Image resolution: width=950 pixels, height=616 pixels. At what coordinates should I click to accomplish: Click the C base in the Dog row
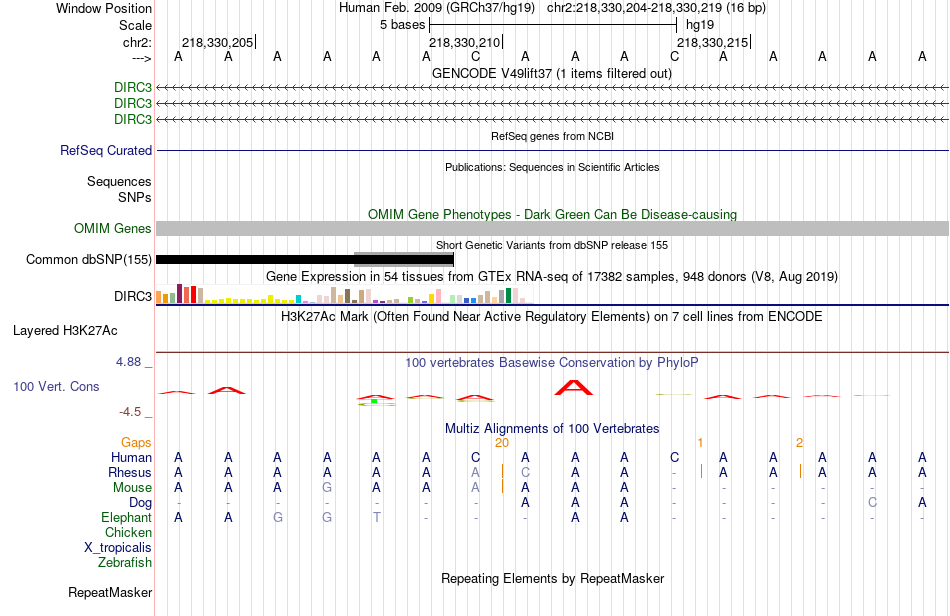coord(872,502)
